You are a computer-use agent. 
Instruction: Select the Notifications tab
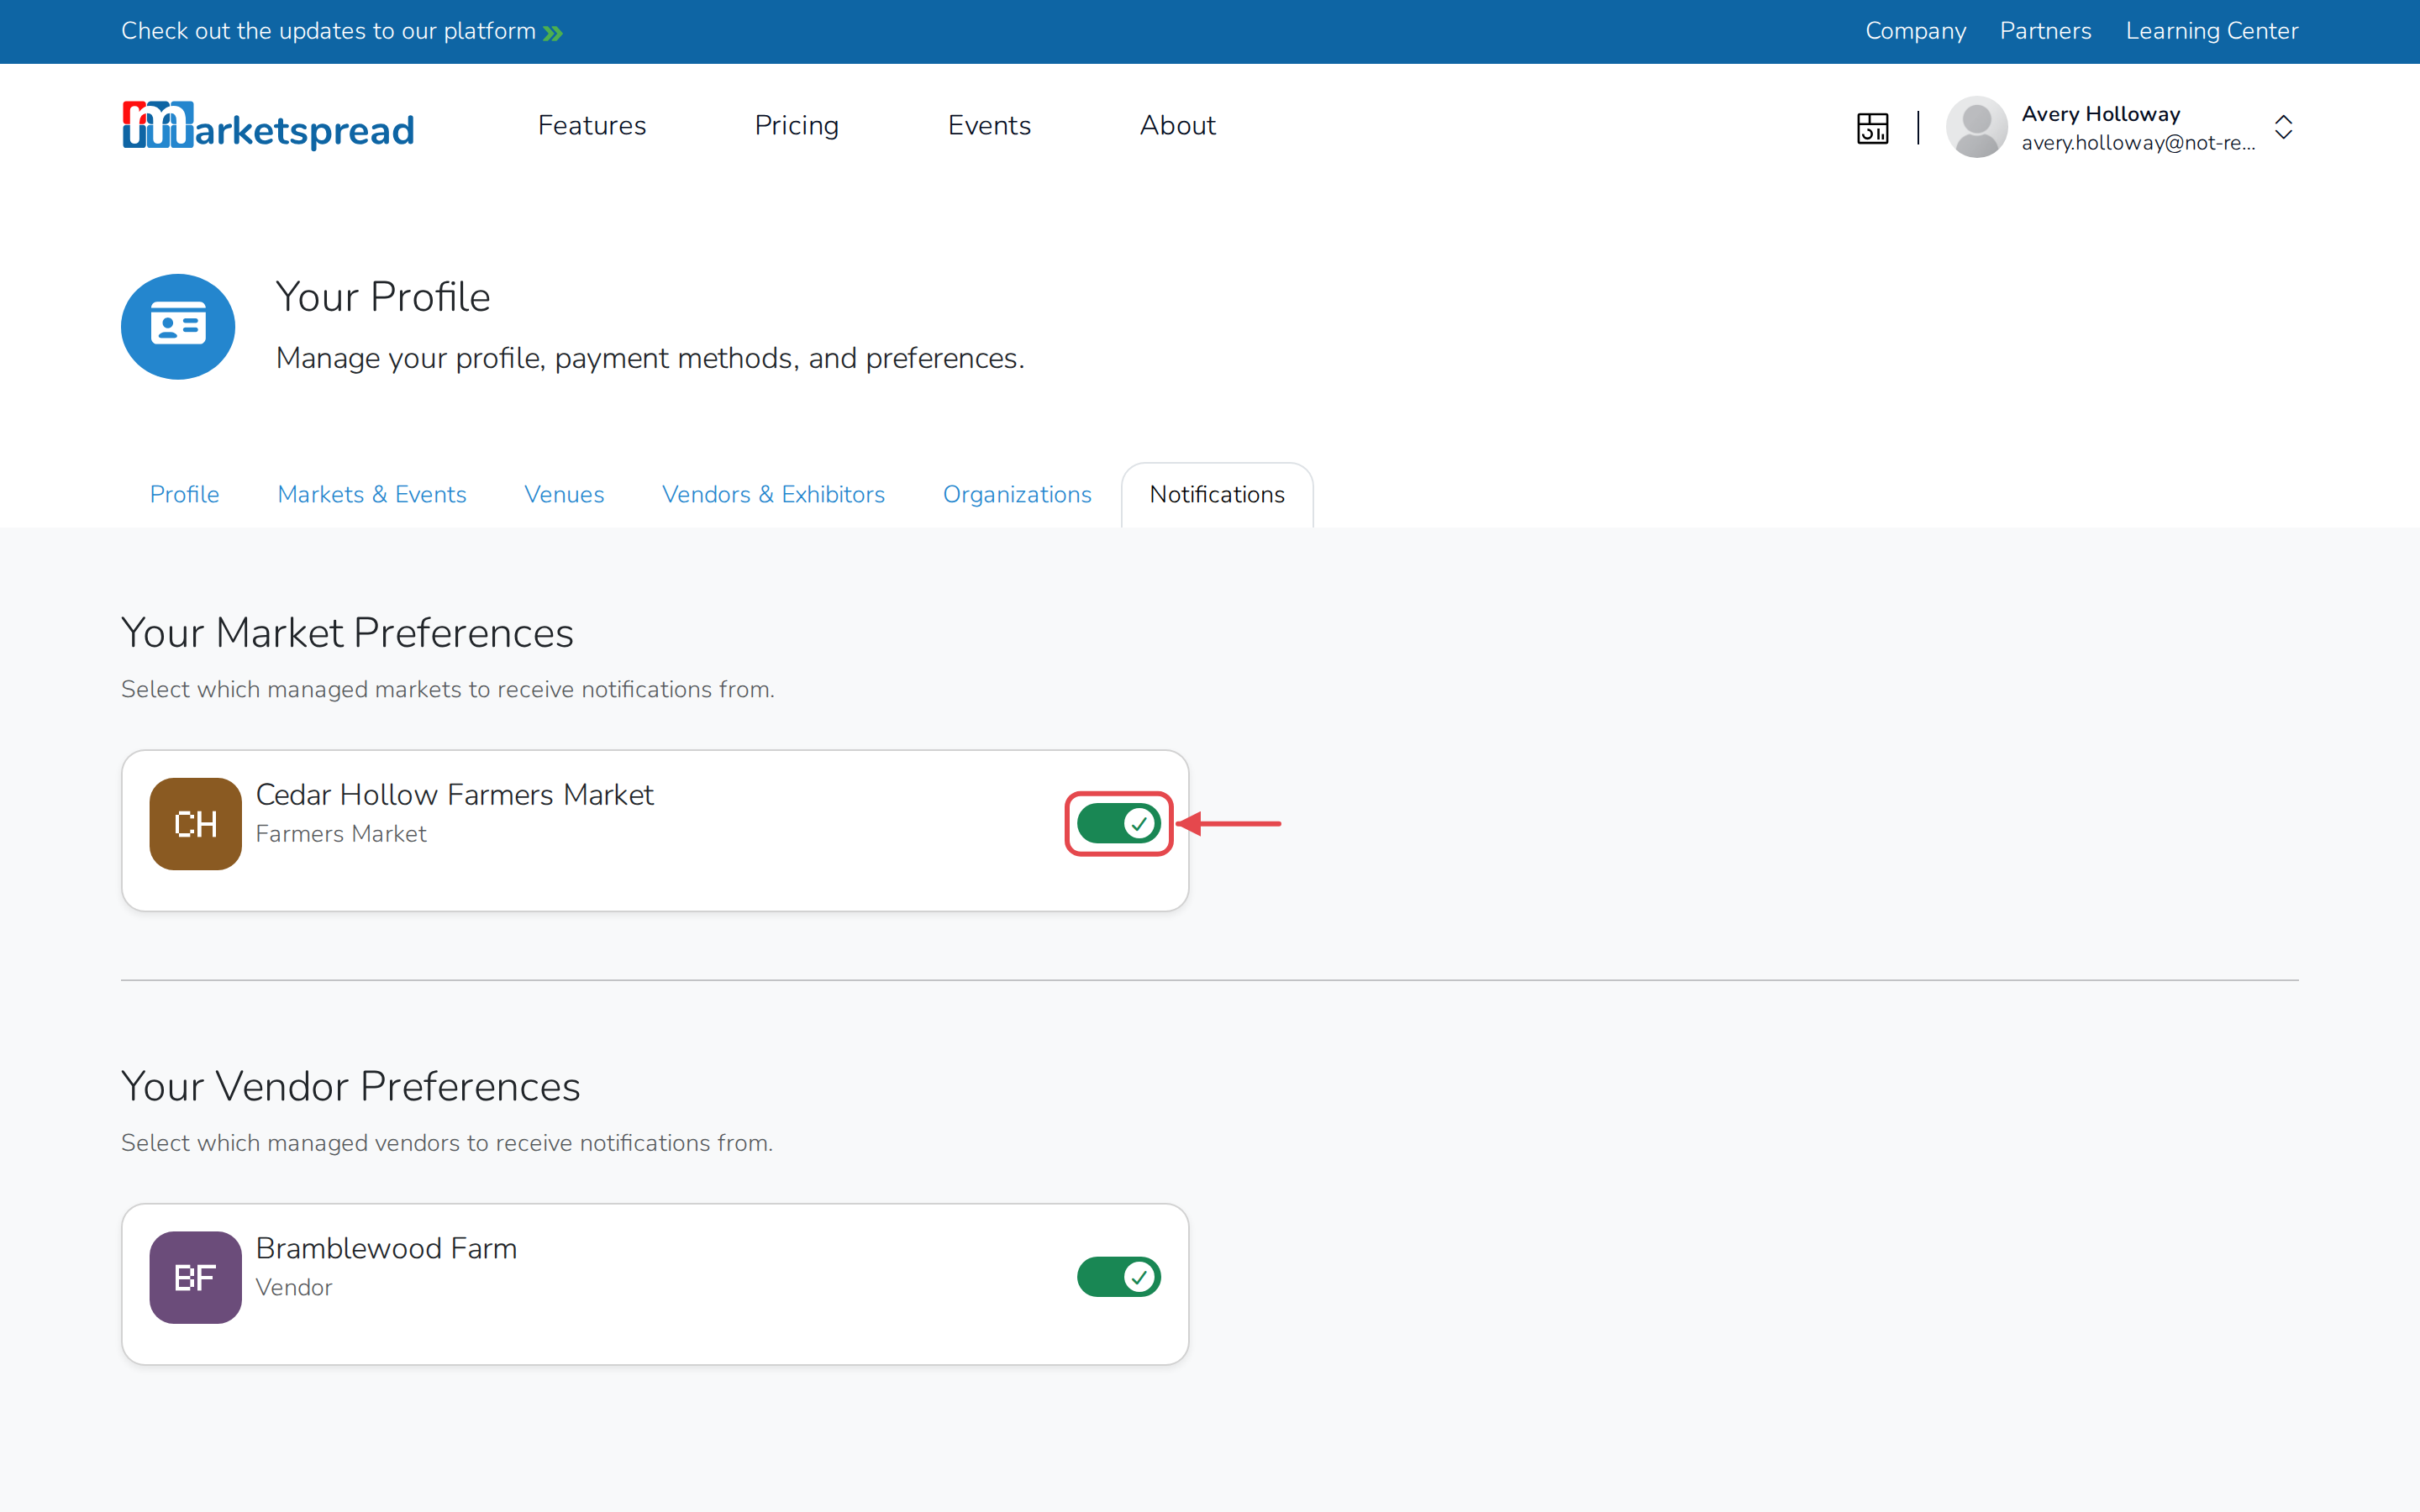(1217, 494)
